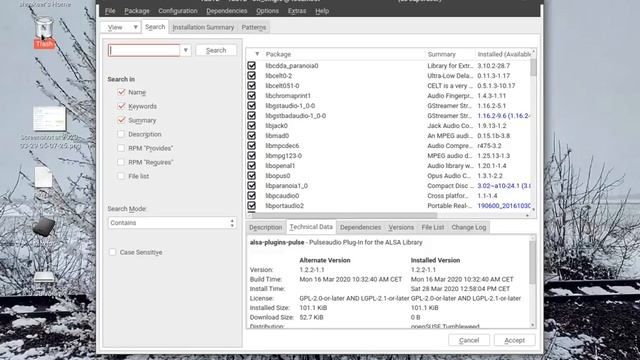Open the screenshot PNG file thumbnail on desktop
The width and height of the screenshot is (640, 360).
click(49, 119)
